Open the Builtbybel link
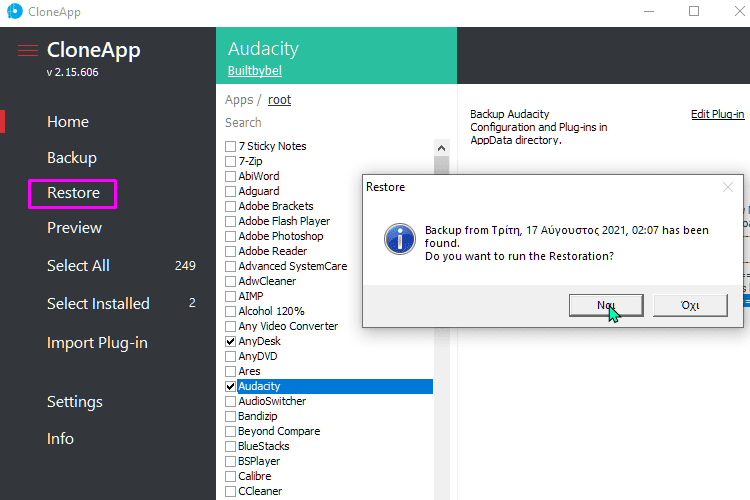Image resolution: width=750 pixels, height=500 pixels. pyautogui.click(x=254, y=71)
